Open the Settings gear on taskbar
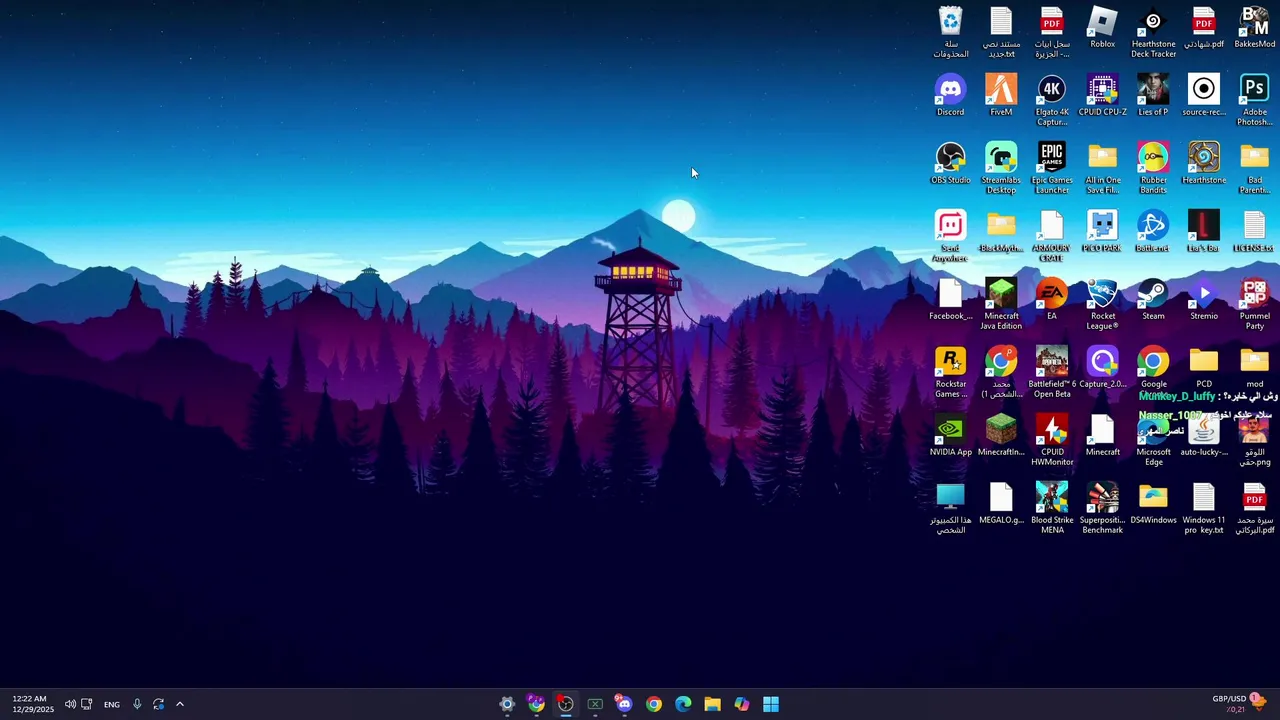This screenshot has height=720, width=1280. (507, 704)
